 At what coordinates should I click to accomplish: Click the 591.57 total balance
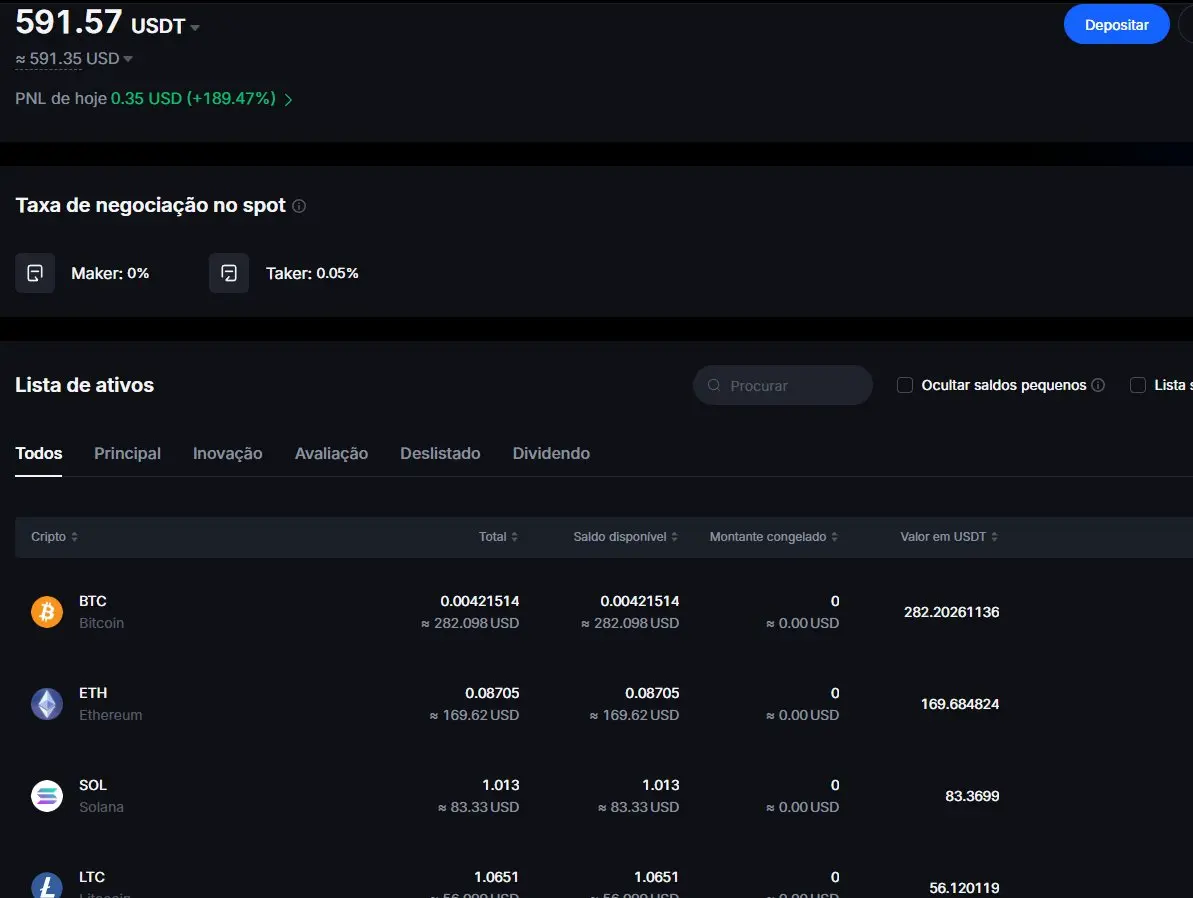click(68, 22)
